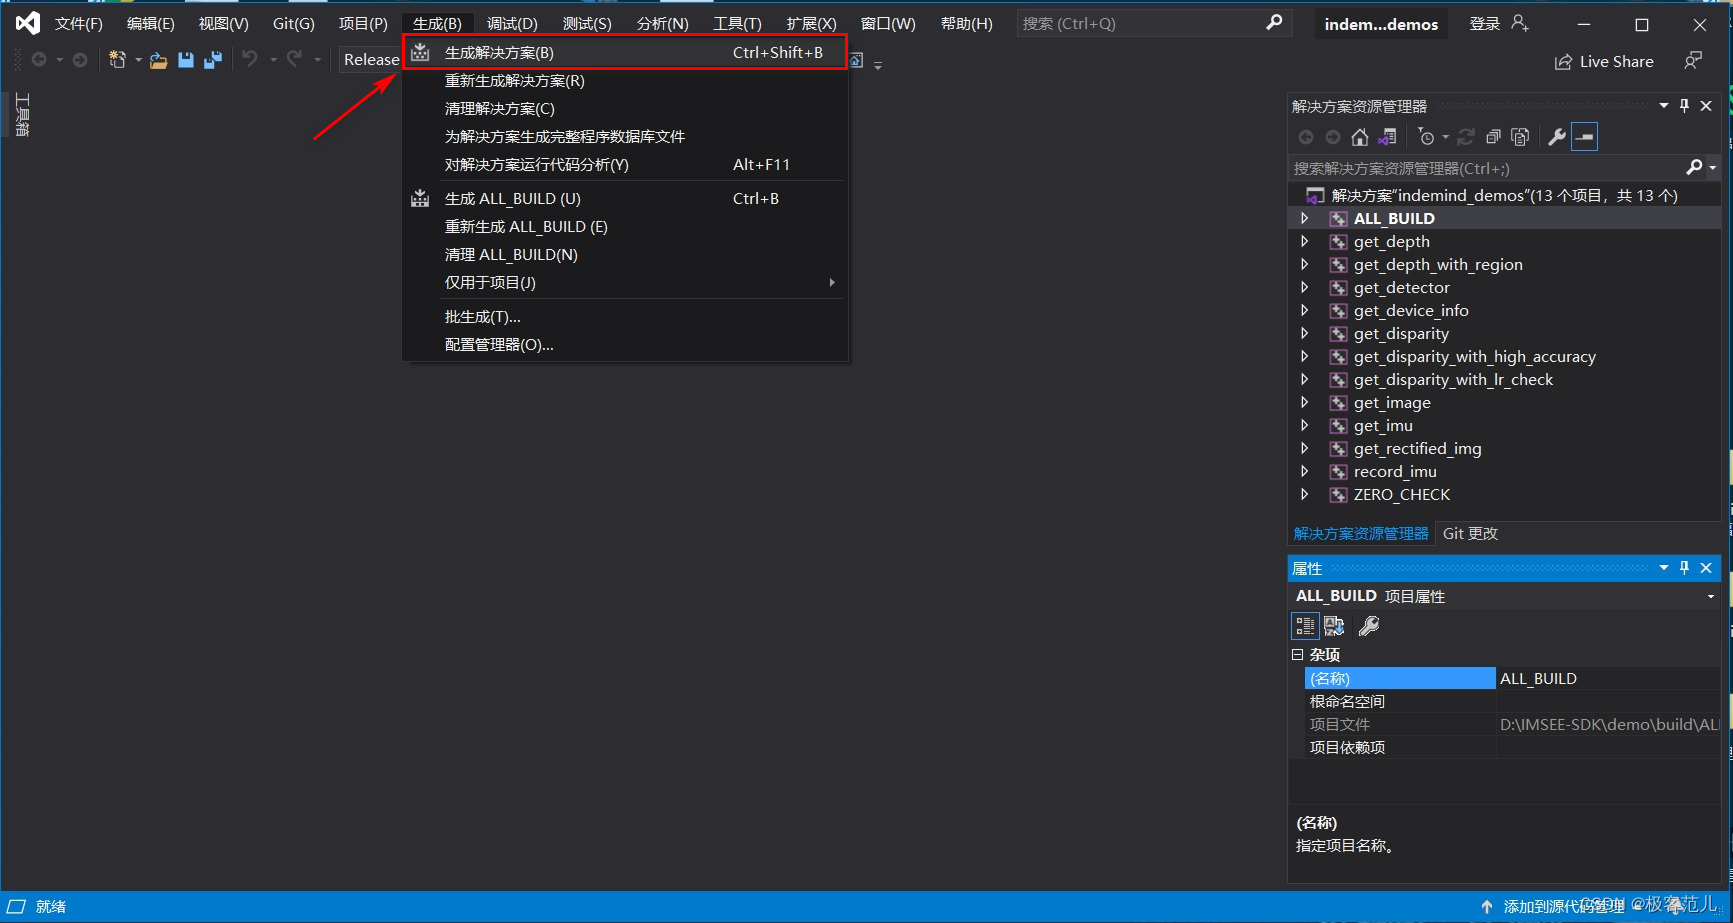Pin the Solution Explorer panel
The image size is (1733, 923).
pos(1685,106)
